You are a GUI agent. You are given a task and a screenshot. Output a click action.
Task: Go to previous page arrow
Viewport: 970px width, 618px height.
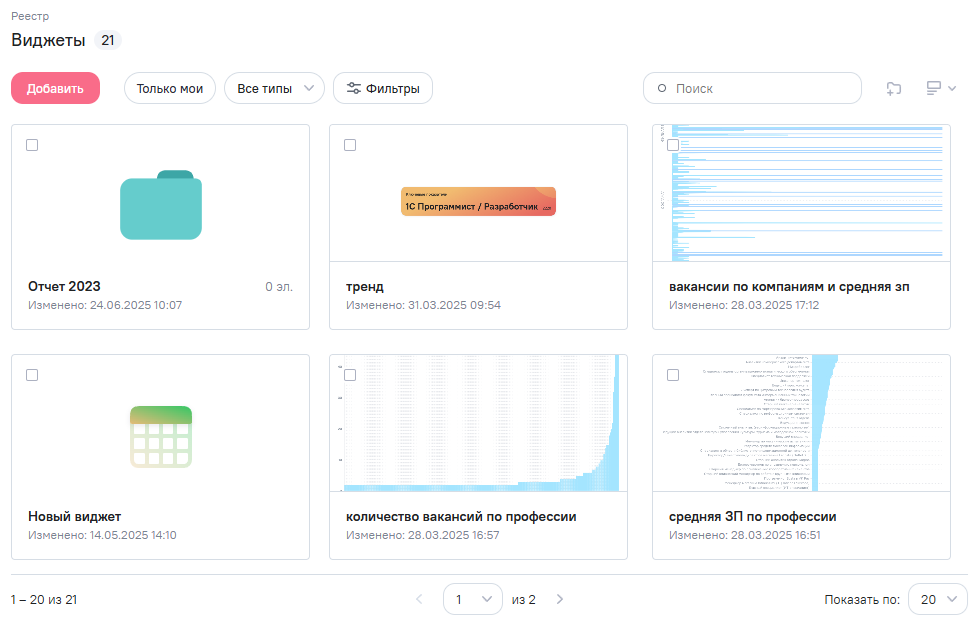point(419,599)
